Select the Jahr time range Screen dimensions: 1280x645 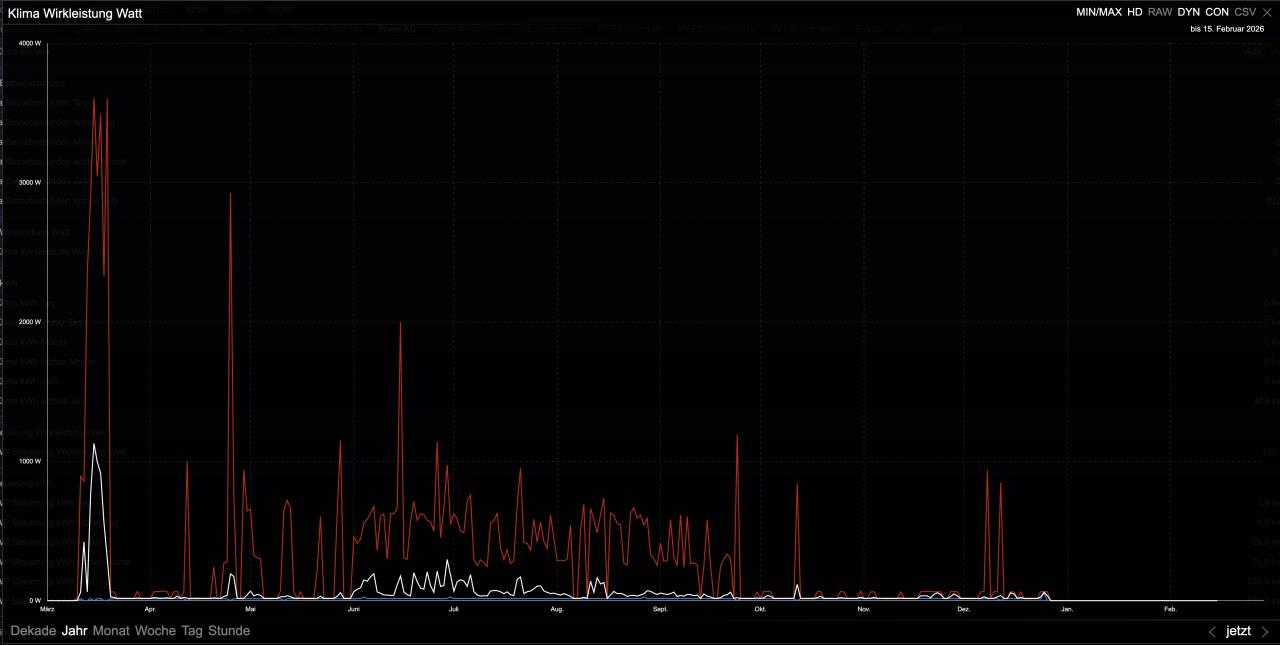(75, 631)
